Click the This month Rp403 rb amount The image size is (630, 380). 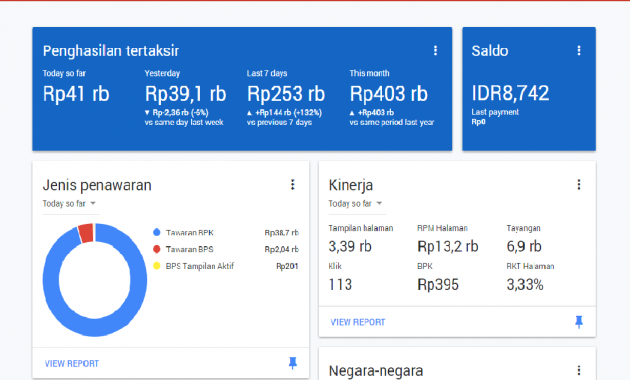[x=389, y=94]
